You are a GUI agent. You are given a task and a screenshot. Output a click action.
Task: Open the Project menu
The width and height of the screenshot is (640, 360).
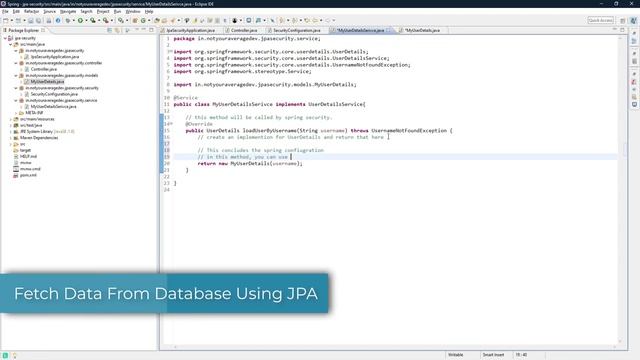[x=103, y=11]
